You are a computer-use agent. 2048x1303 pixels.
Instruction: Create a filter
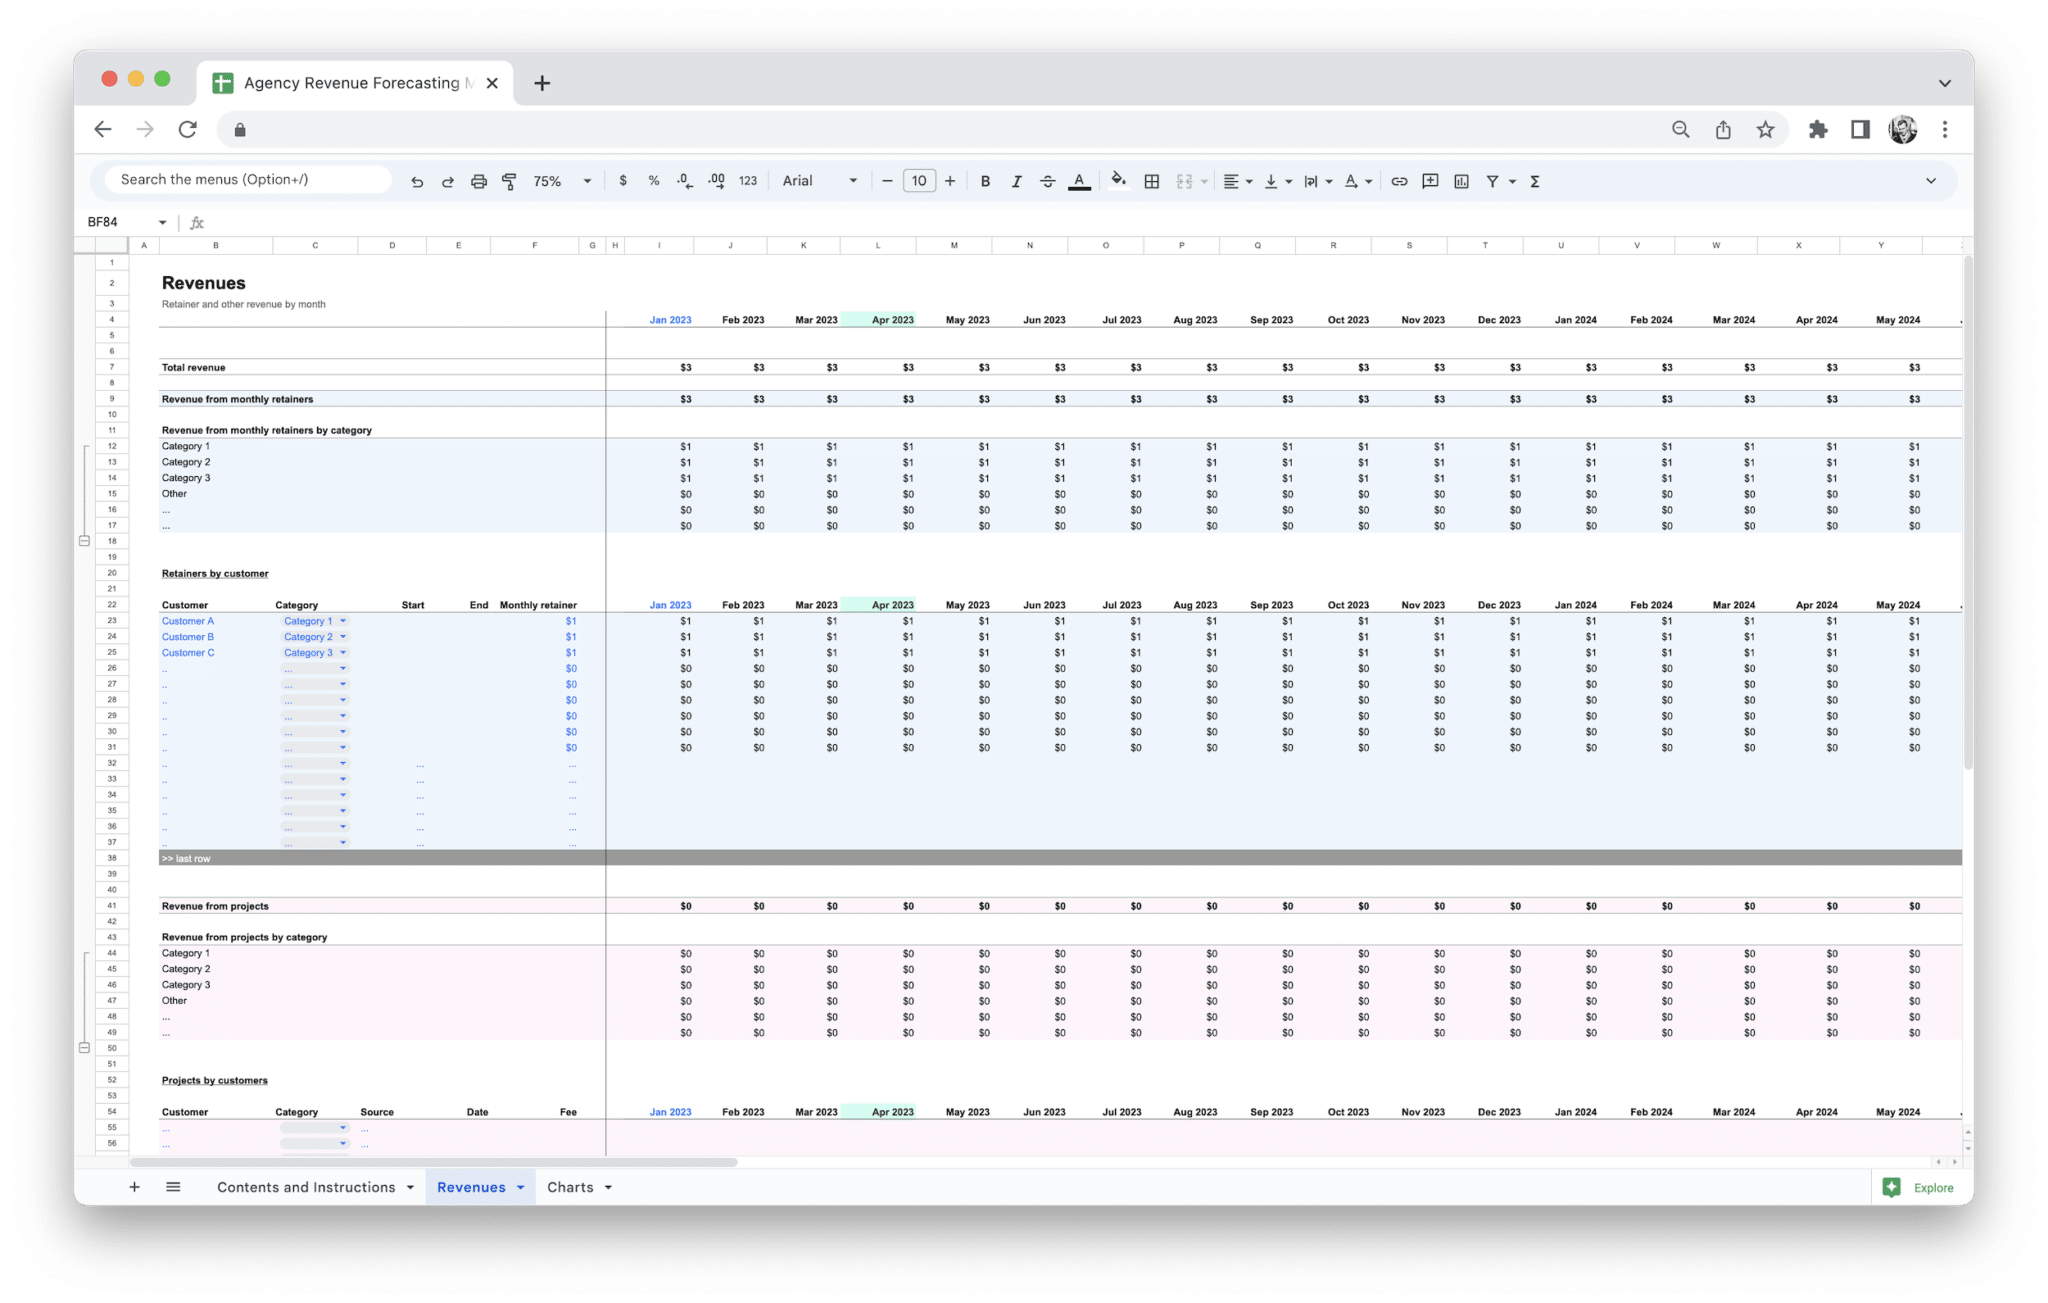click(1492, 181)
